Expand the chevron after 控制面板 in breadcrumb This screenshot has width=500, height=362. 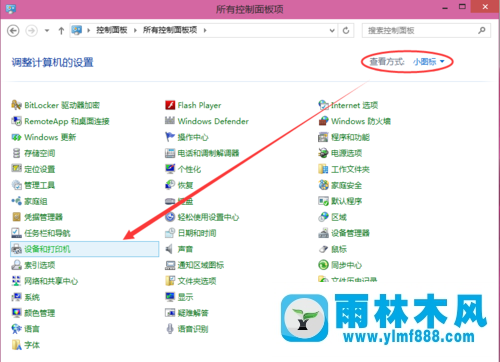tap(135, 31)
